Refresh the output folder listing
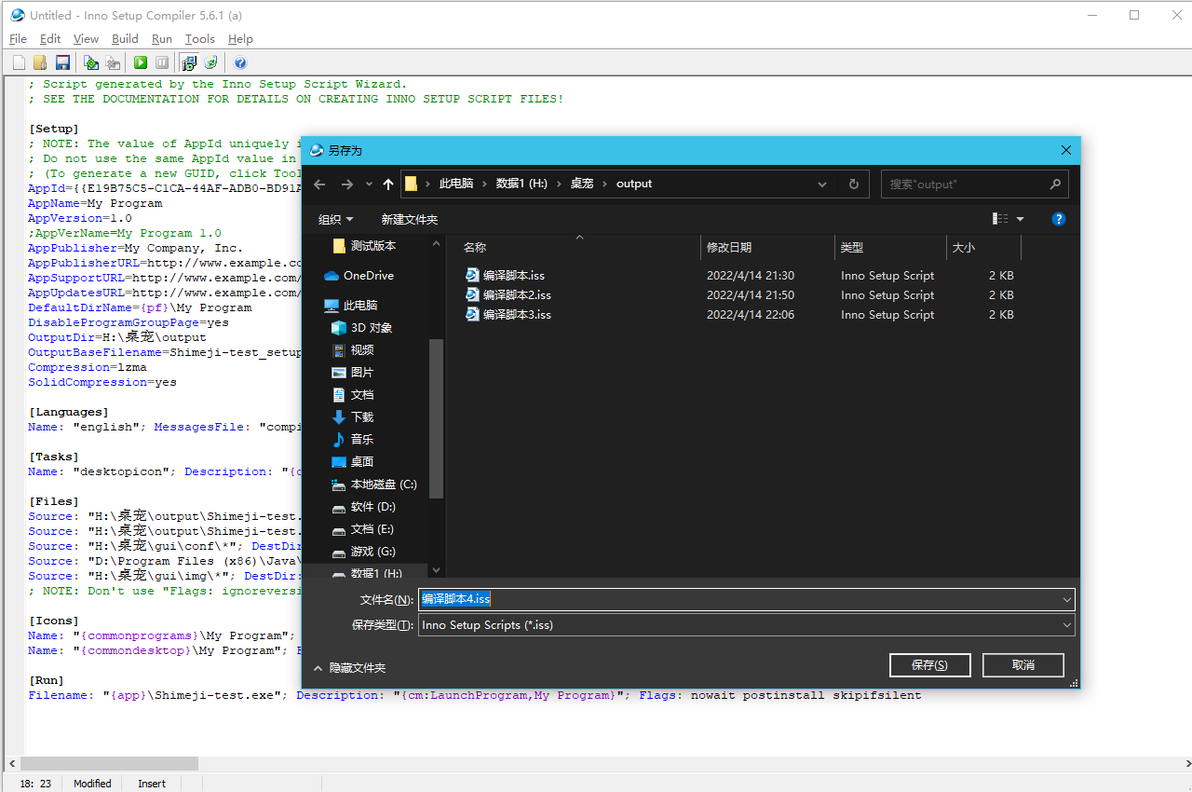The image size is (1192, 792). [x=854, y=184]
